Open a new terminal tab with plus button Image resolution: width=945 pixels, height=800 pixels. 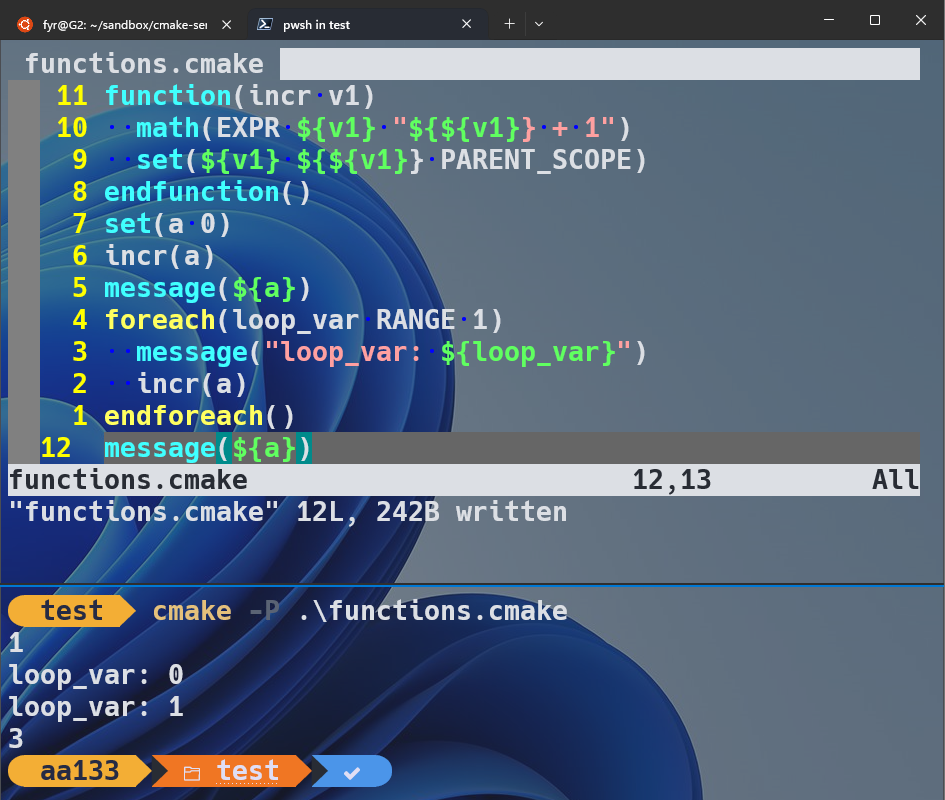click(x=509, y=24)
